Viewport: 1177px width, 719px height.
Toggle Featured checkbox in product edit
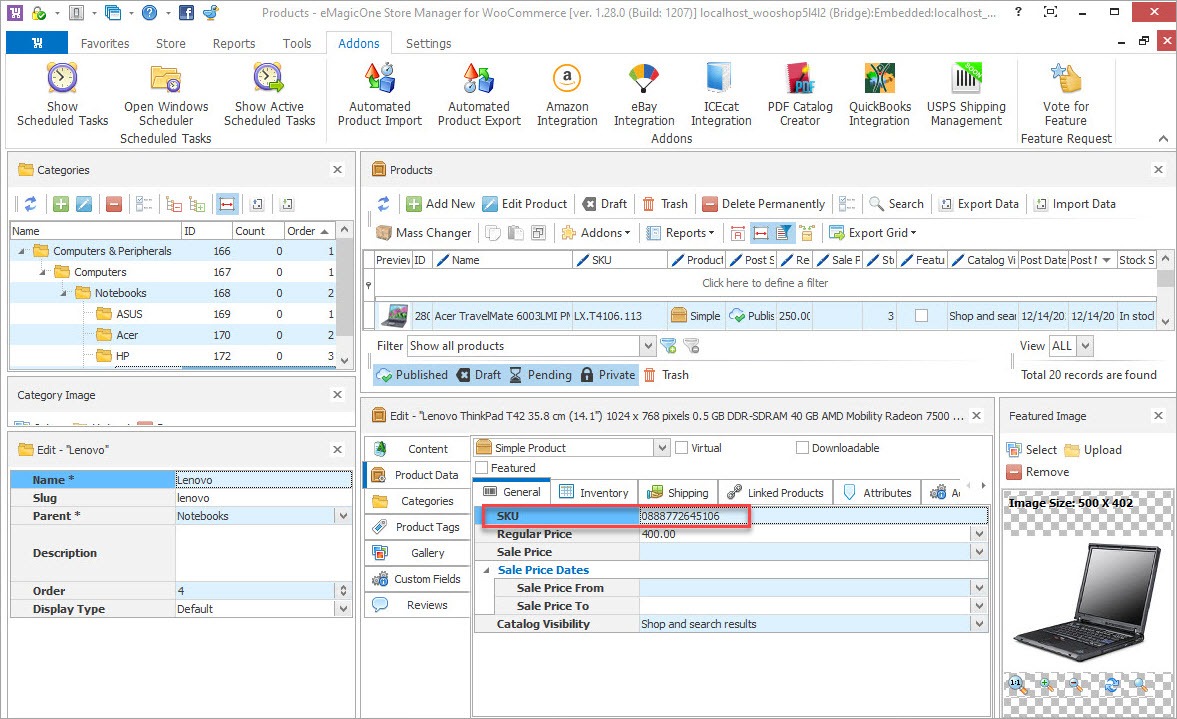click(482, 468)
